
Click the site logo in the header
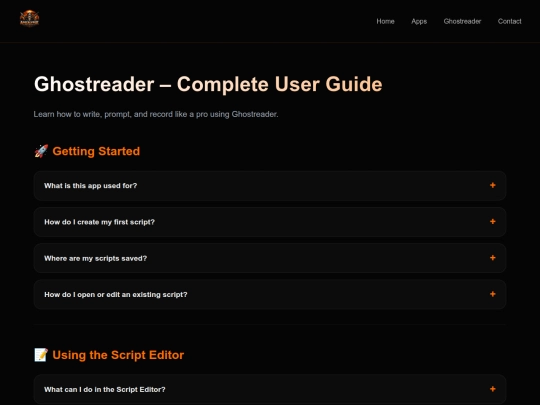[29, 18]
